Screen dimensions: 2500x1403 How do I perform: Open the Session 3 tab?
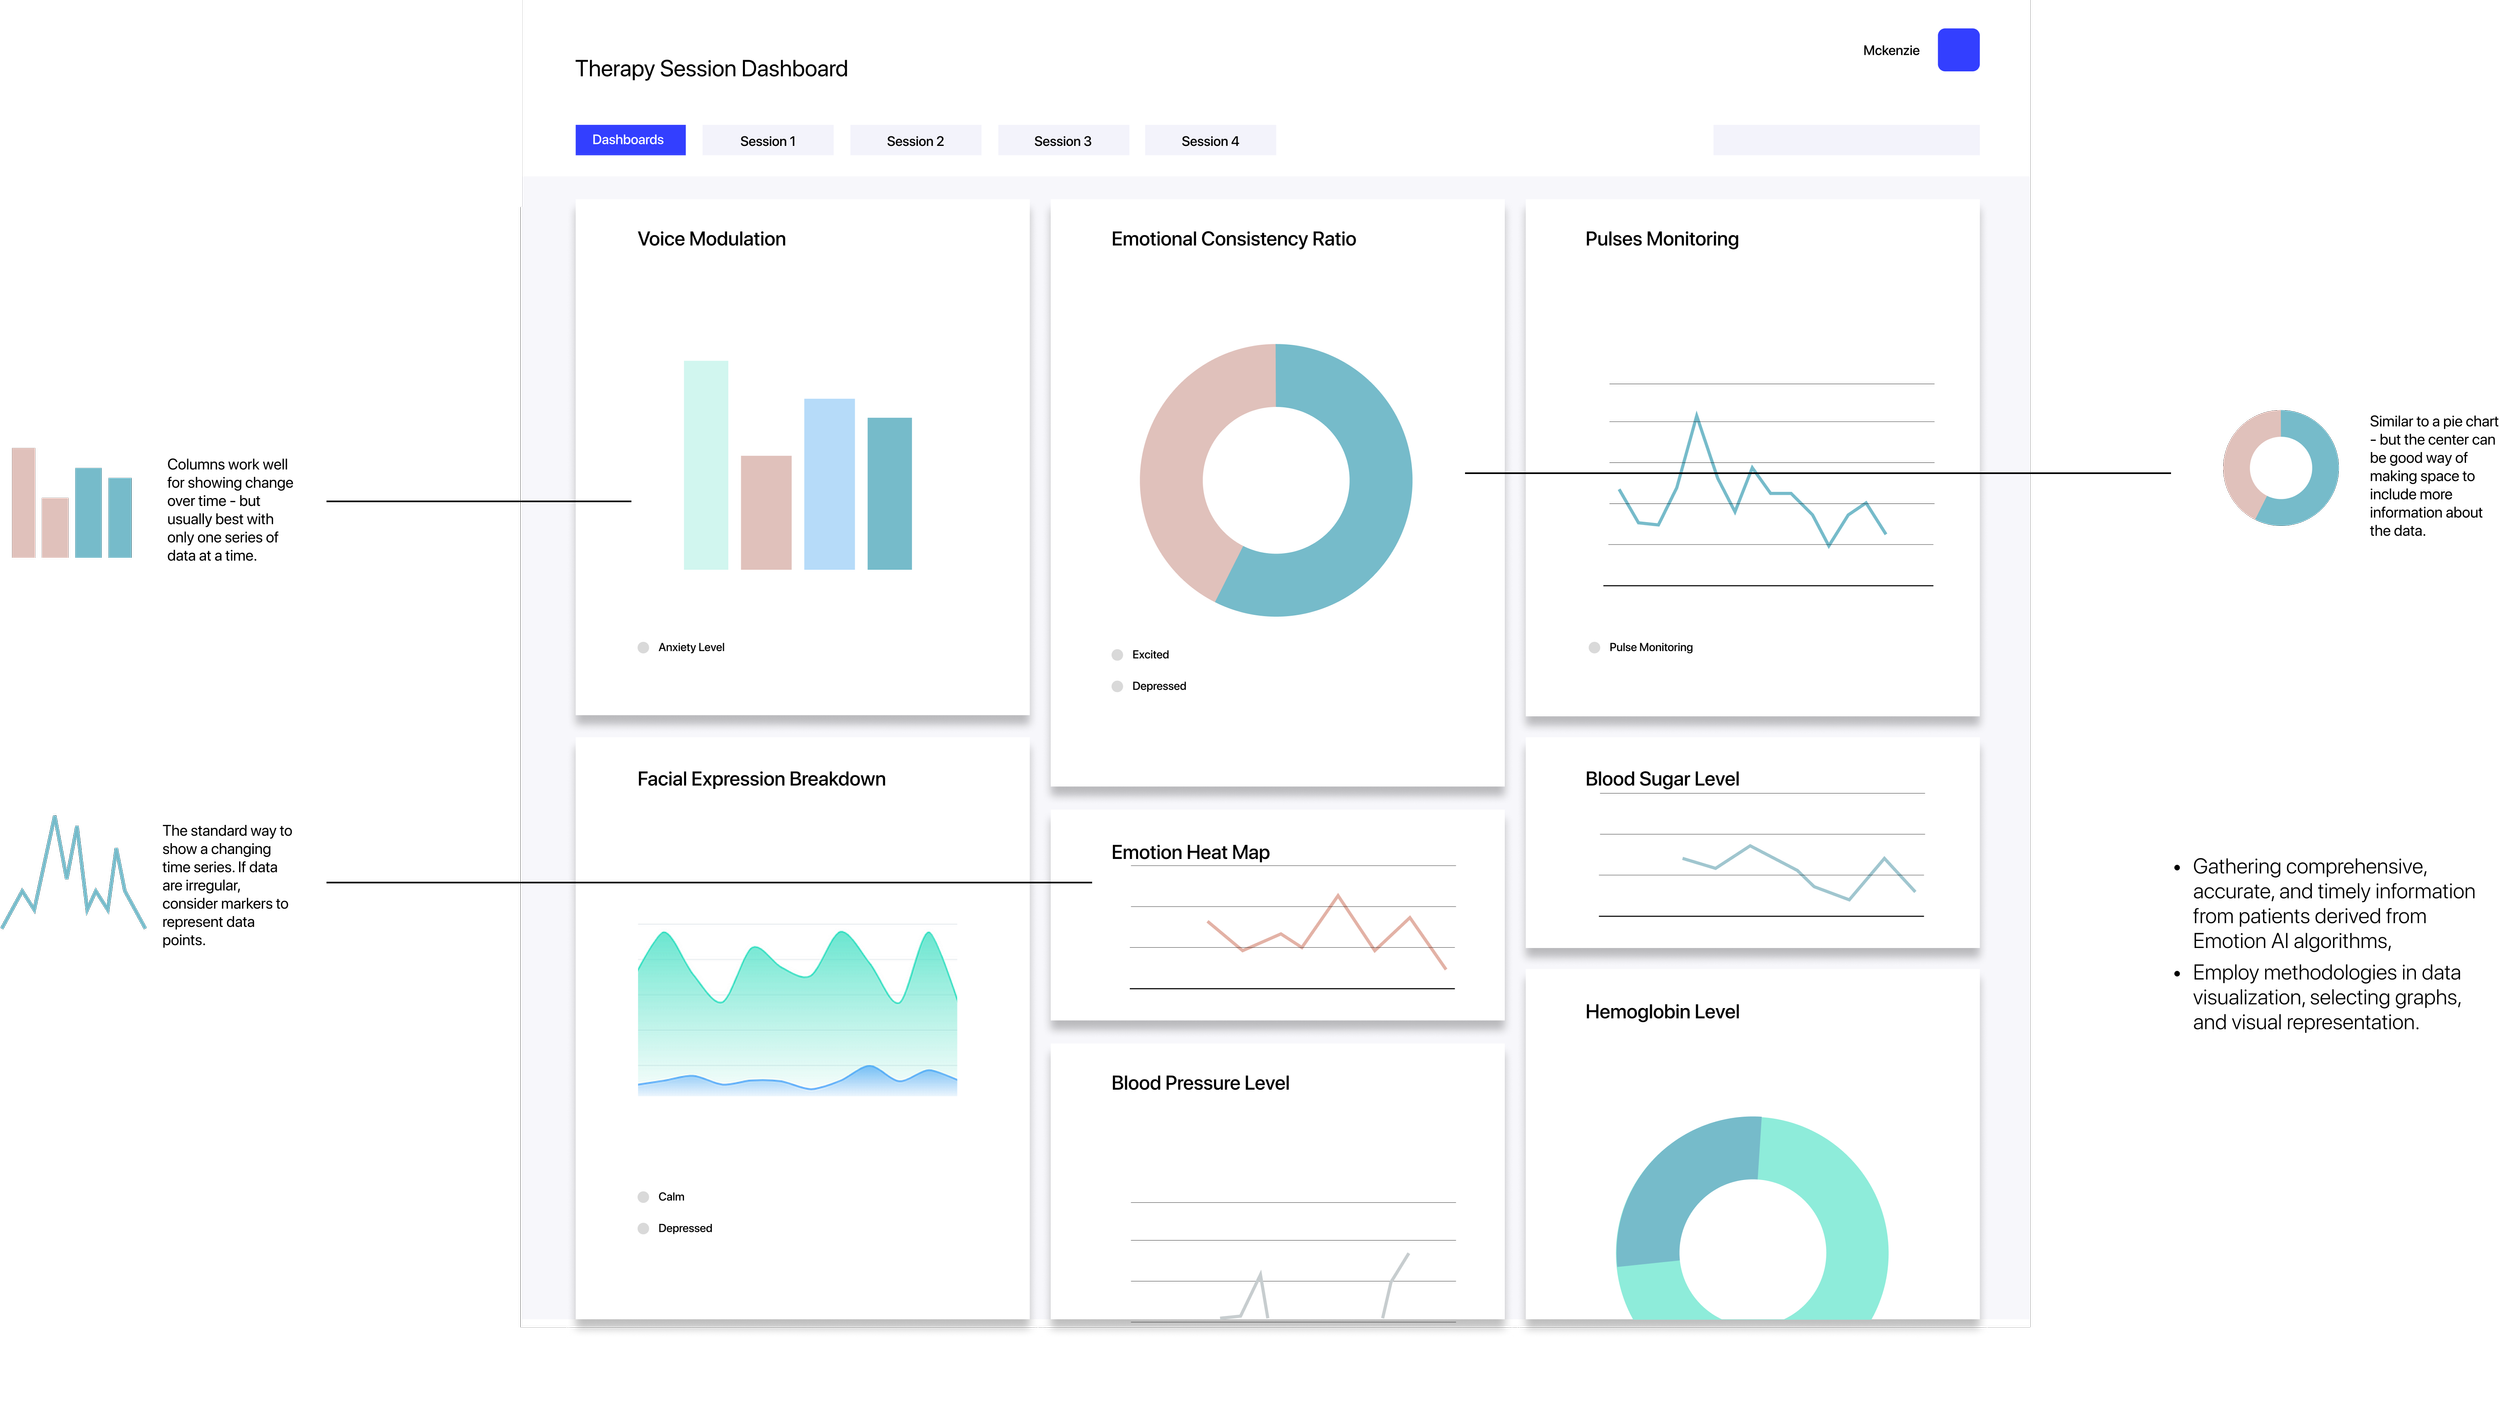click(x=1062, y=141)
